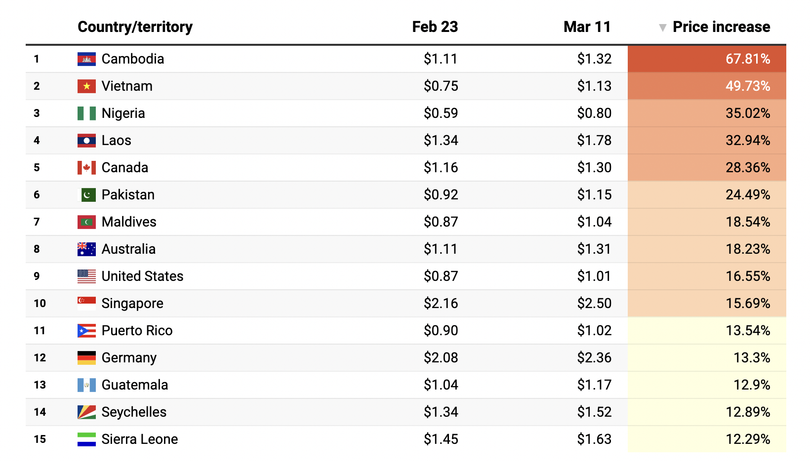Select the Puerto Rico country name
This screenshot has height=461, width=810.
[137, 331]
